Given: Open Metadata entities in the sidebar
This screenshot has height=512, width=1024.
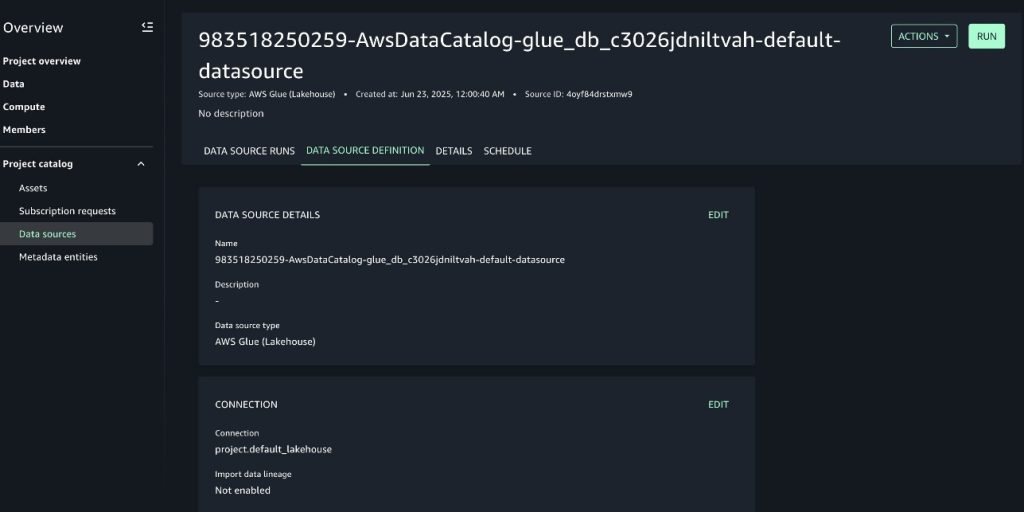Looking at the screenshot, I should point(58,257).
